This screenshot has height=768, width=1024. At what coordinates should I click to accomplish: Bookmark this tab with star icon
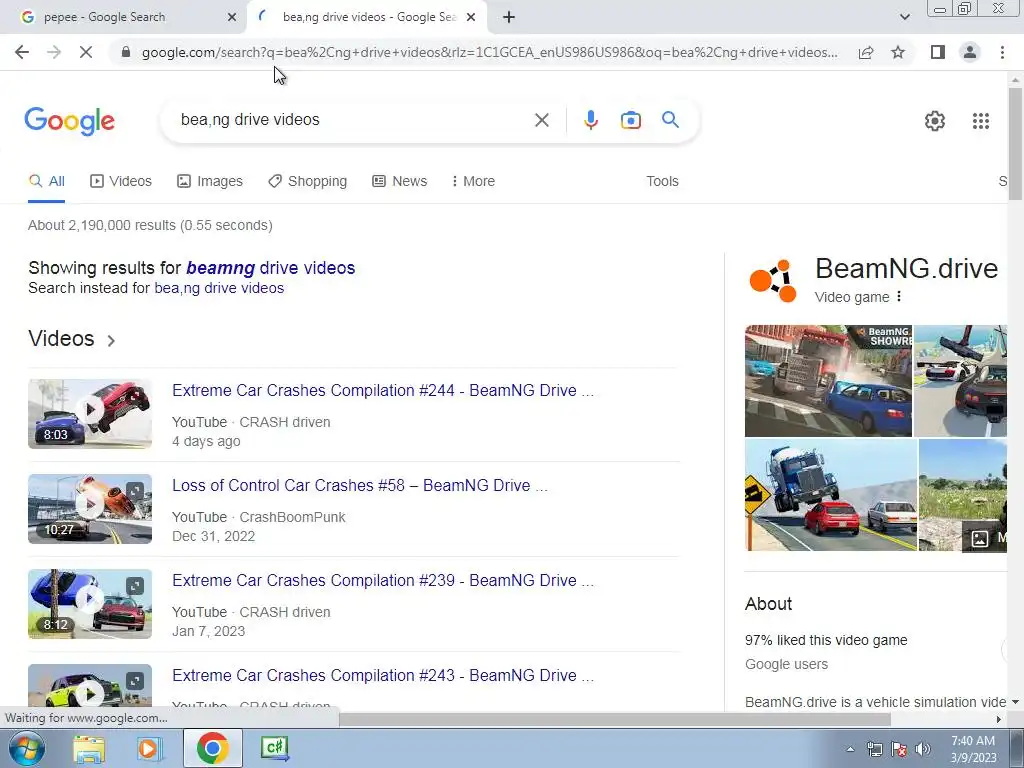[x=898, y=52]
